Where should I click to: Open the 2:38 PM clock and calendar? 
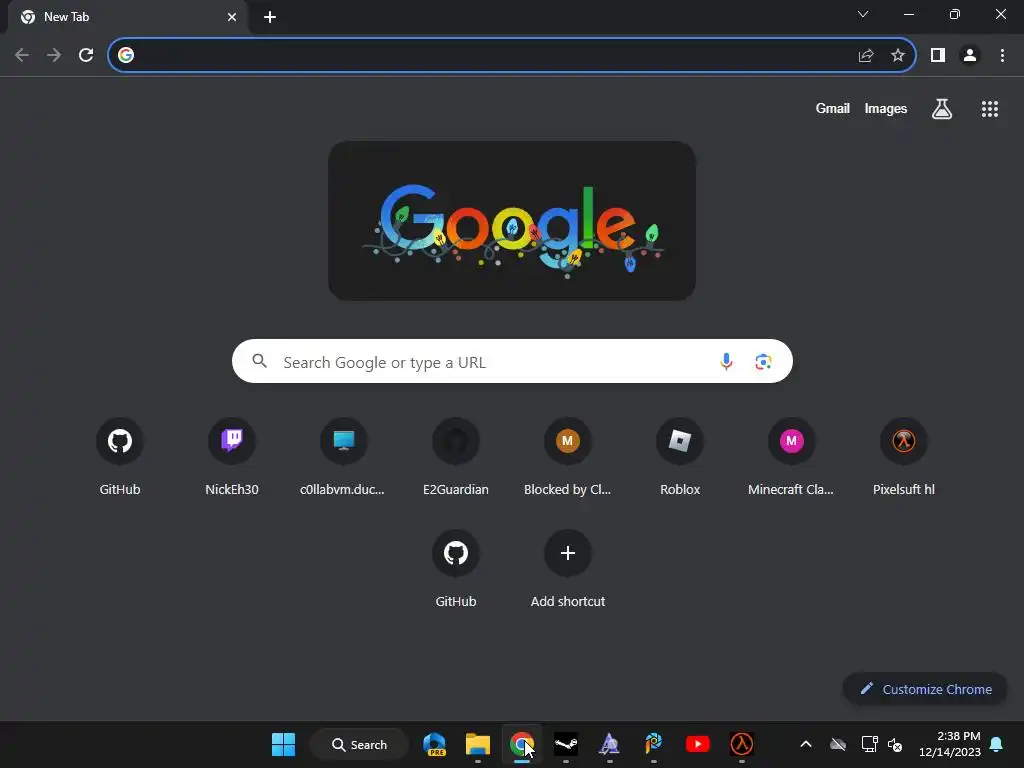(950, 744)
